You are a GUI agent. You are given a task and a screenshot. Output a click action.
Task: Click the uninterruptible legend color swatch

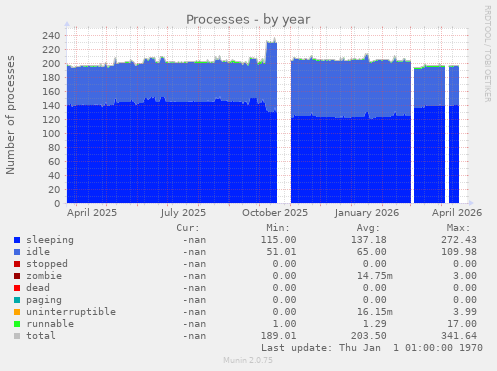[17, 312]
